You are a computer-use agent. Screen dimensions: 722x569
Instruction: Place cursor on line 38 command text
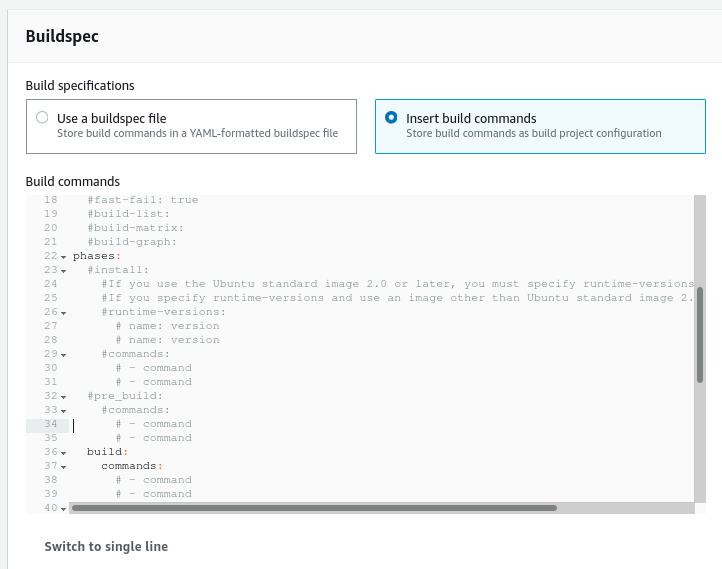[x=154, y=480]
